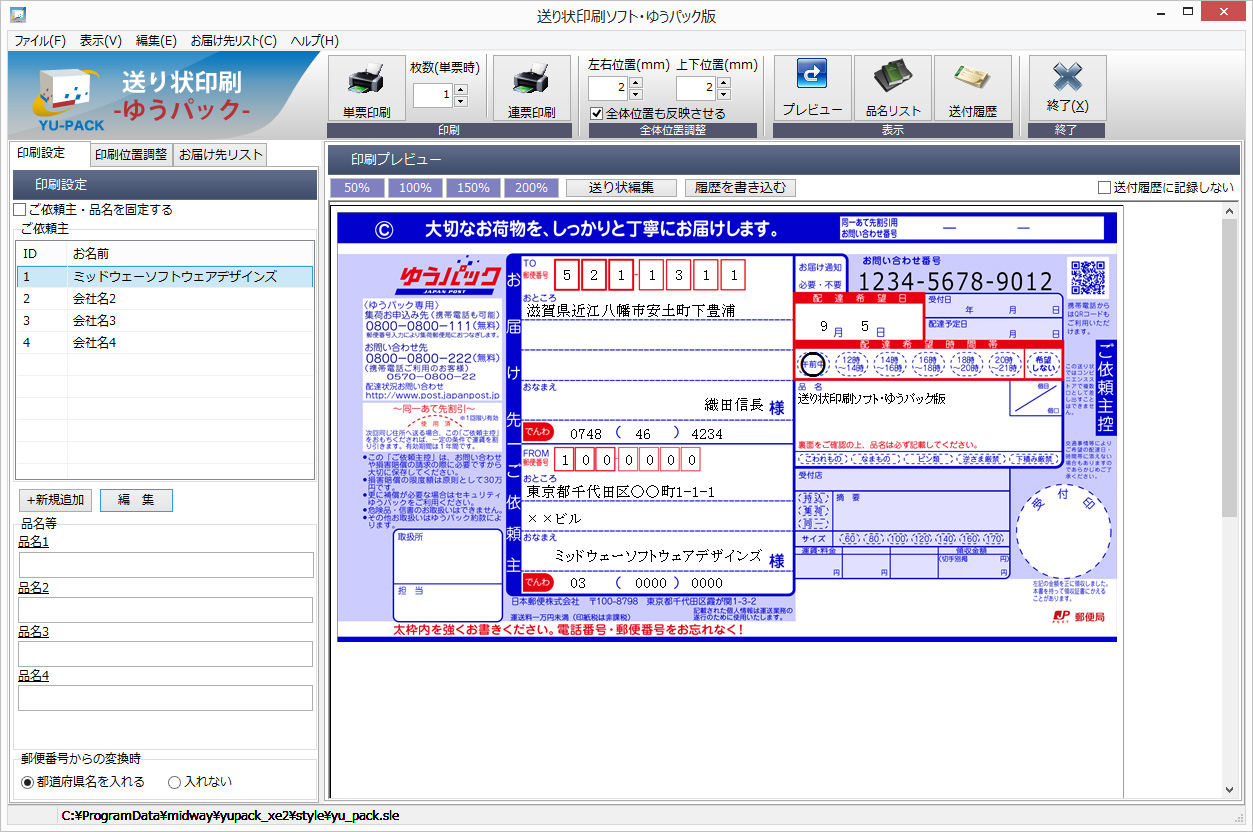Viewport: 1253px width, 832px height.
Task: Click 編集 button under sender list
Action: click(x=136, y=500)
